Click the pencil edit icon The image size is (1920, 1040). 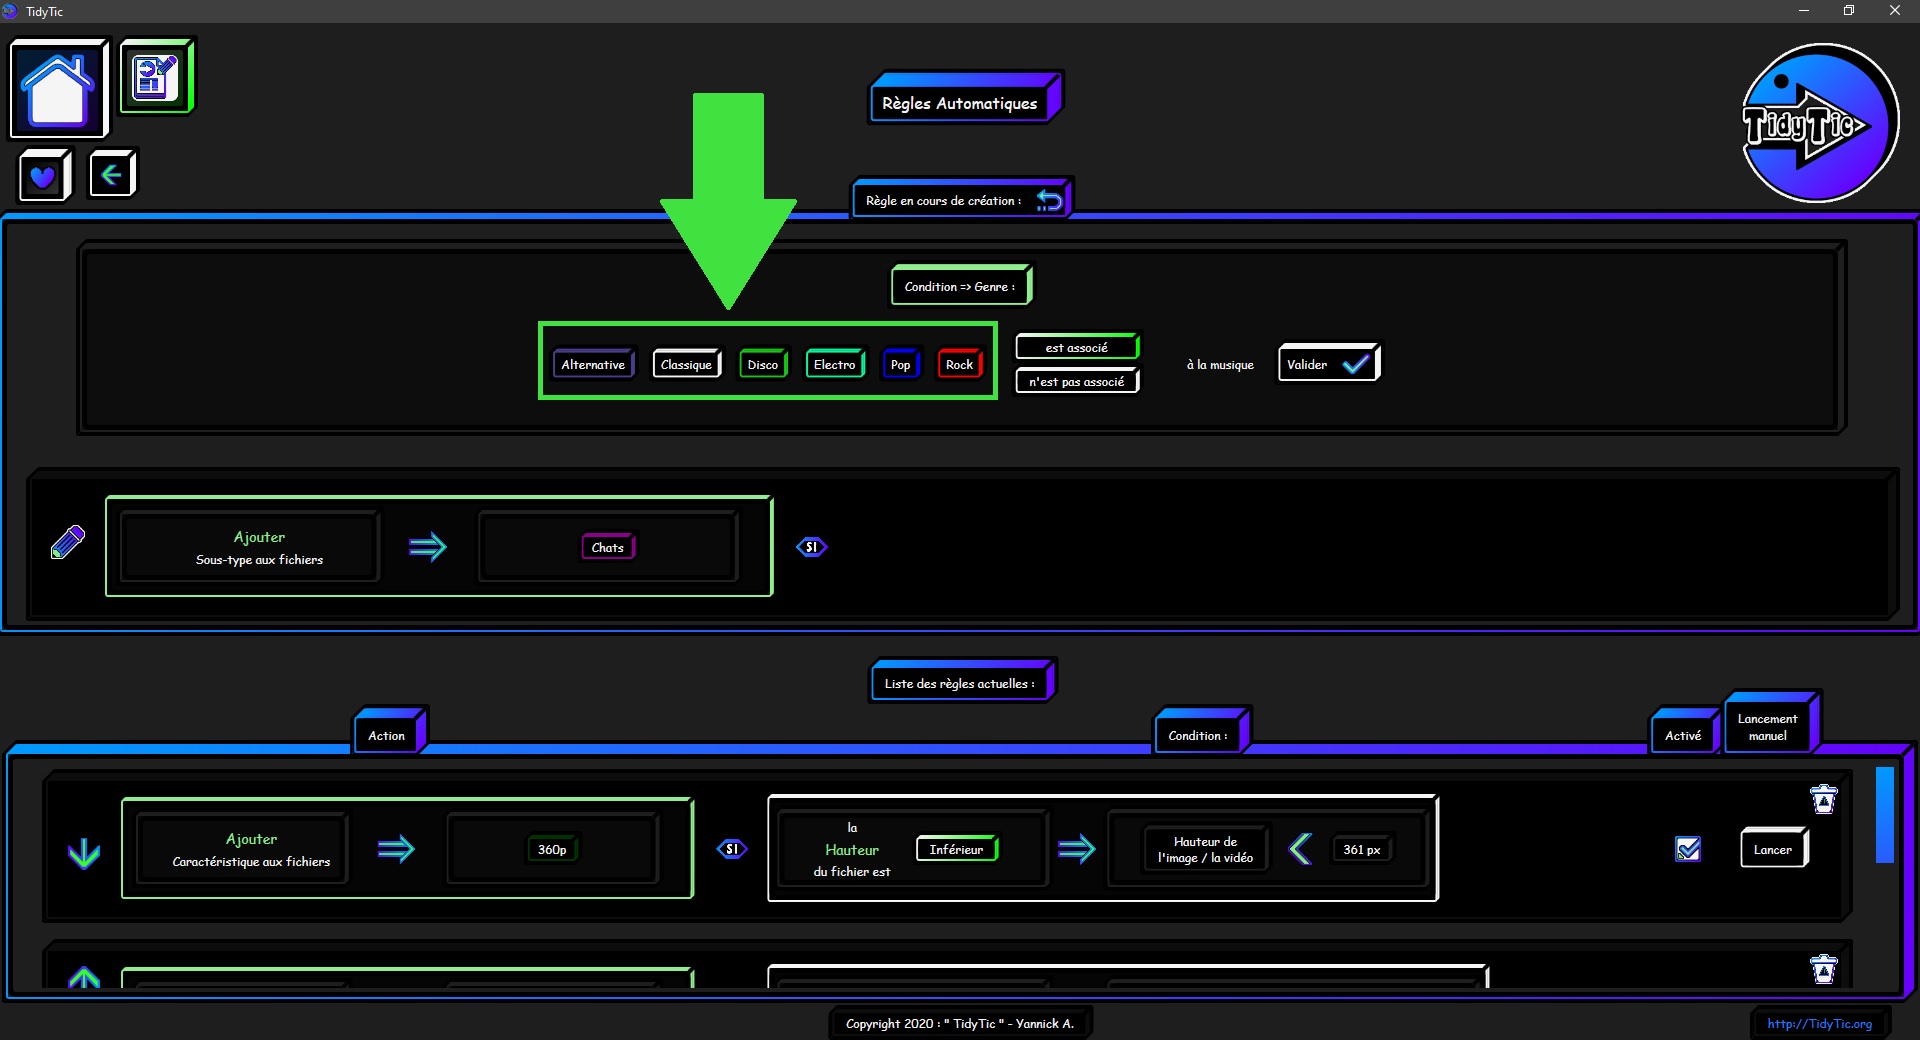[x=68, y=543]
